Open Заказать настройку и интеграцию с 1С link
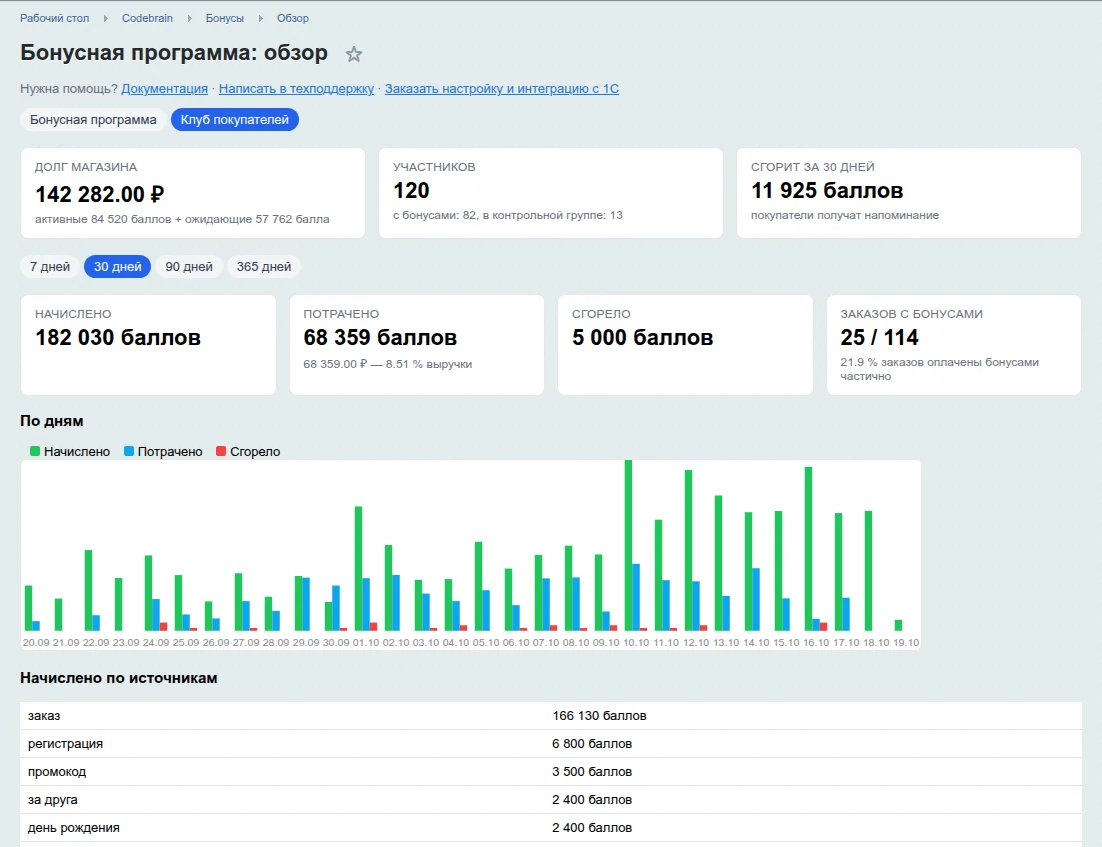 pyautogui.click(x=502, y=89)
